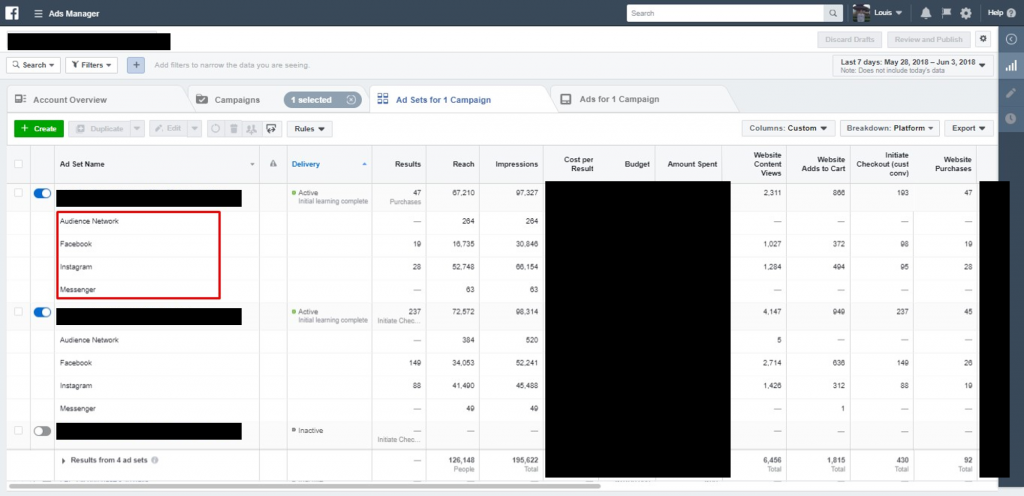The width and height of the screenshot is (1024, 496).
Task: Open the history clock side panel
Action: point(1011,118)
